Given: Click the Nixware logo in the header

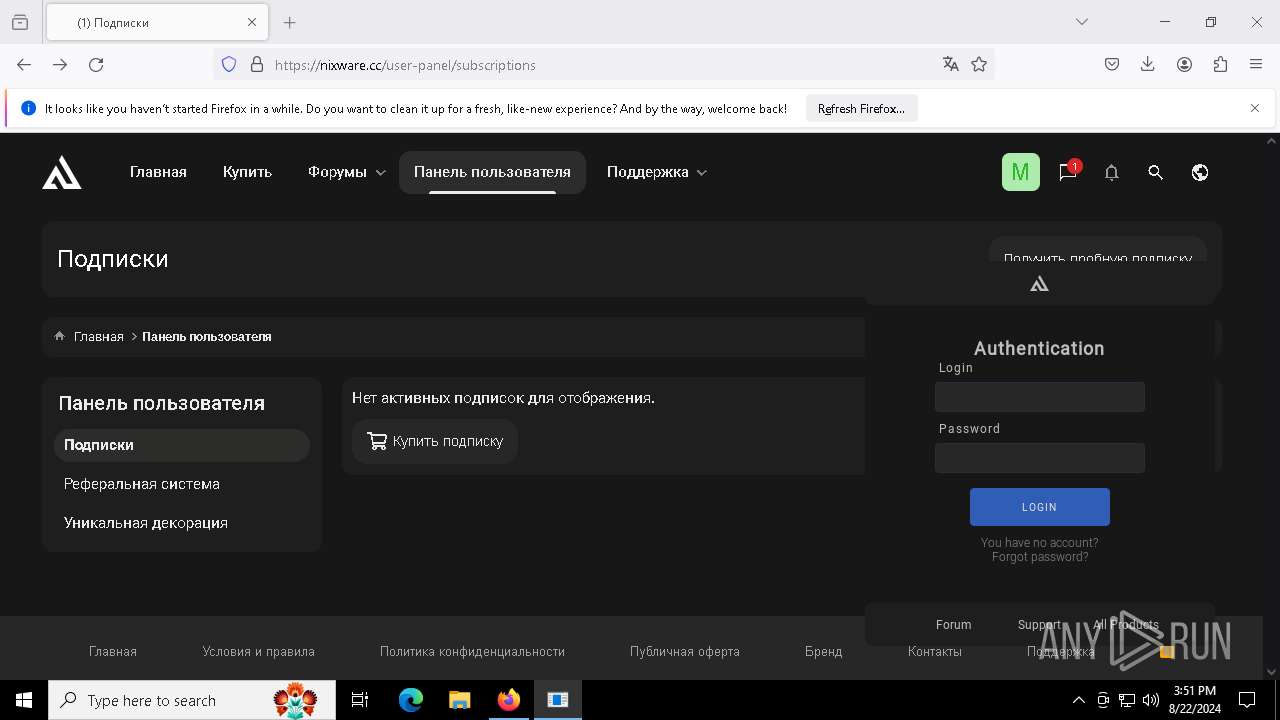Looking at the screenshot, I should [62, 172].
